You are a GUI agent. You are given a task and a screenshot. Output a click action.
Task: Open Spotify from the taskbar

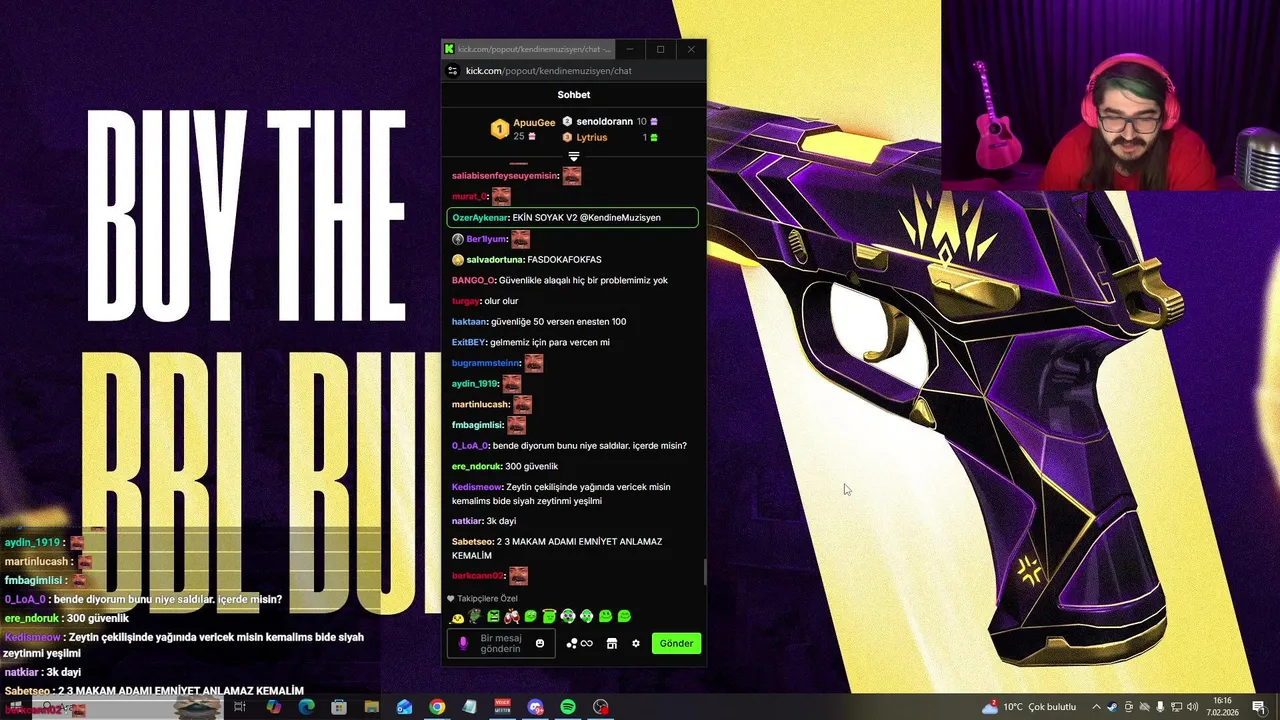coord(568,707)
